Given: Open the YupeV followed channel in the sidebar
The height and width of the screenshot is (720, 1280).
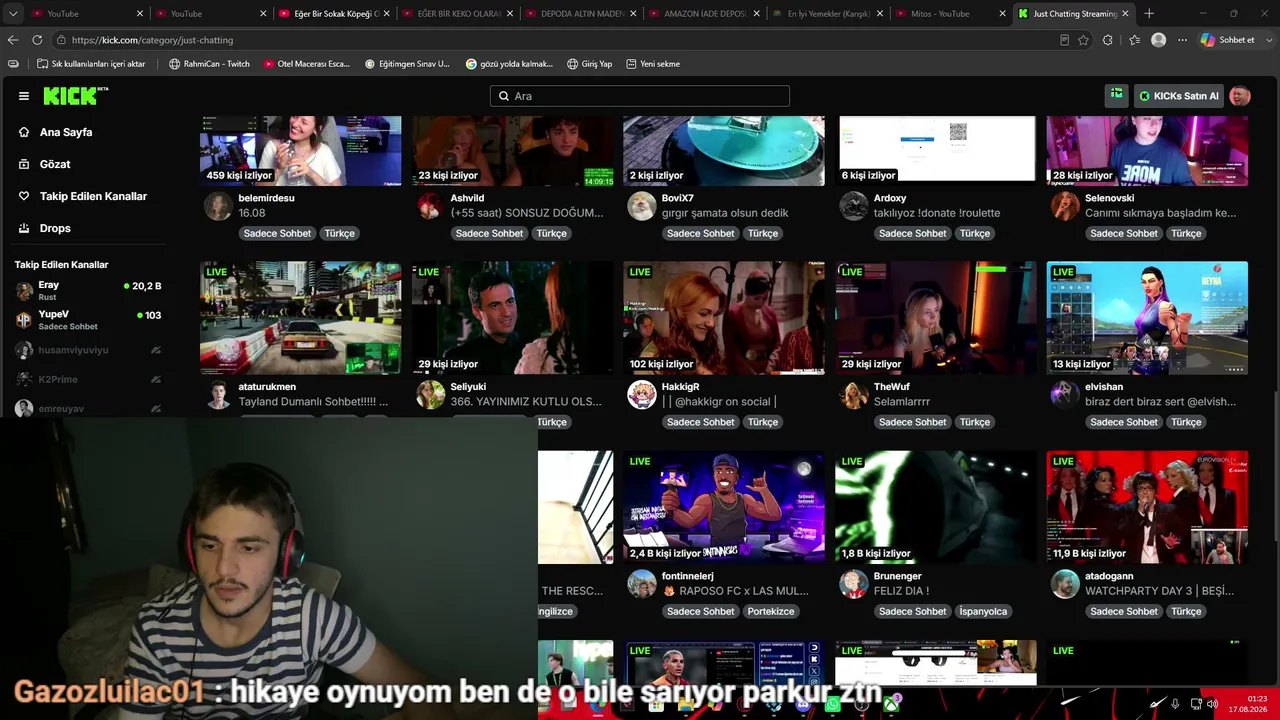Looking at the screenshot, I should tap(88, 320).
